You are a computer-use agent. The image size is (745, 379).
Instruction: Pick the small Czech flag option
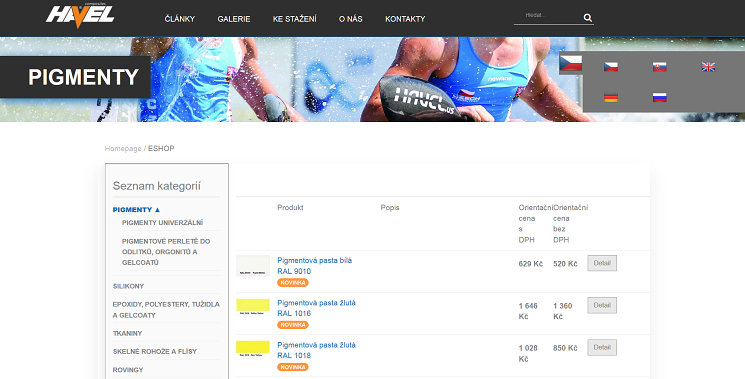pyautogui.click(x=611, y=67)
